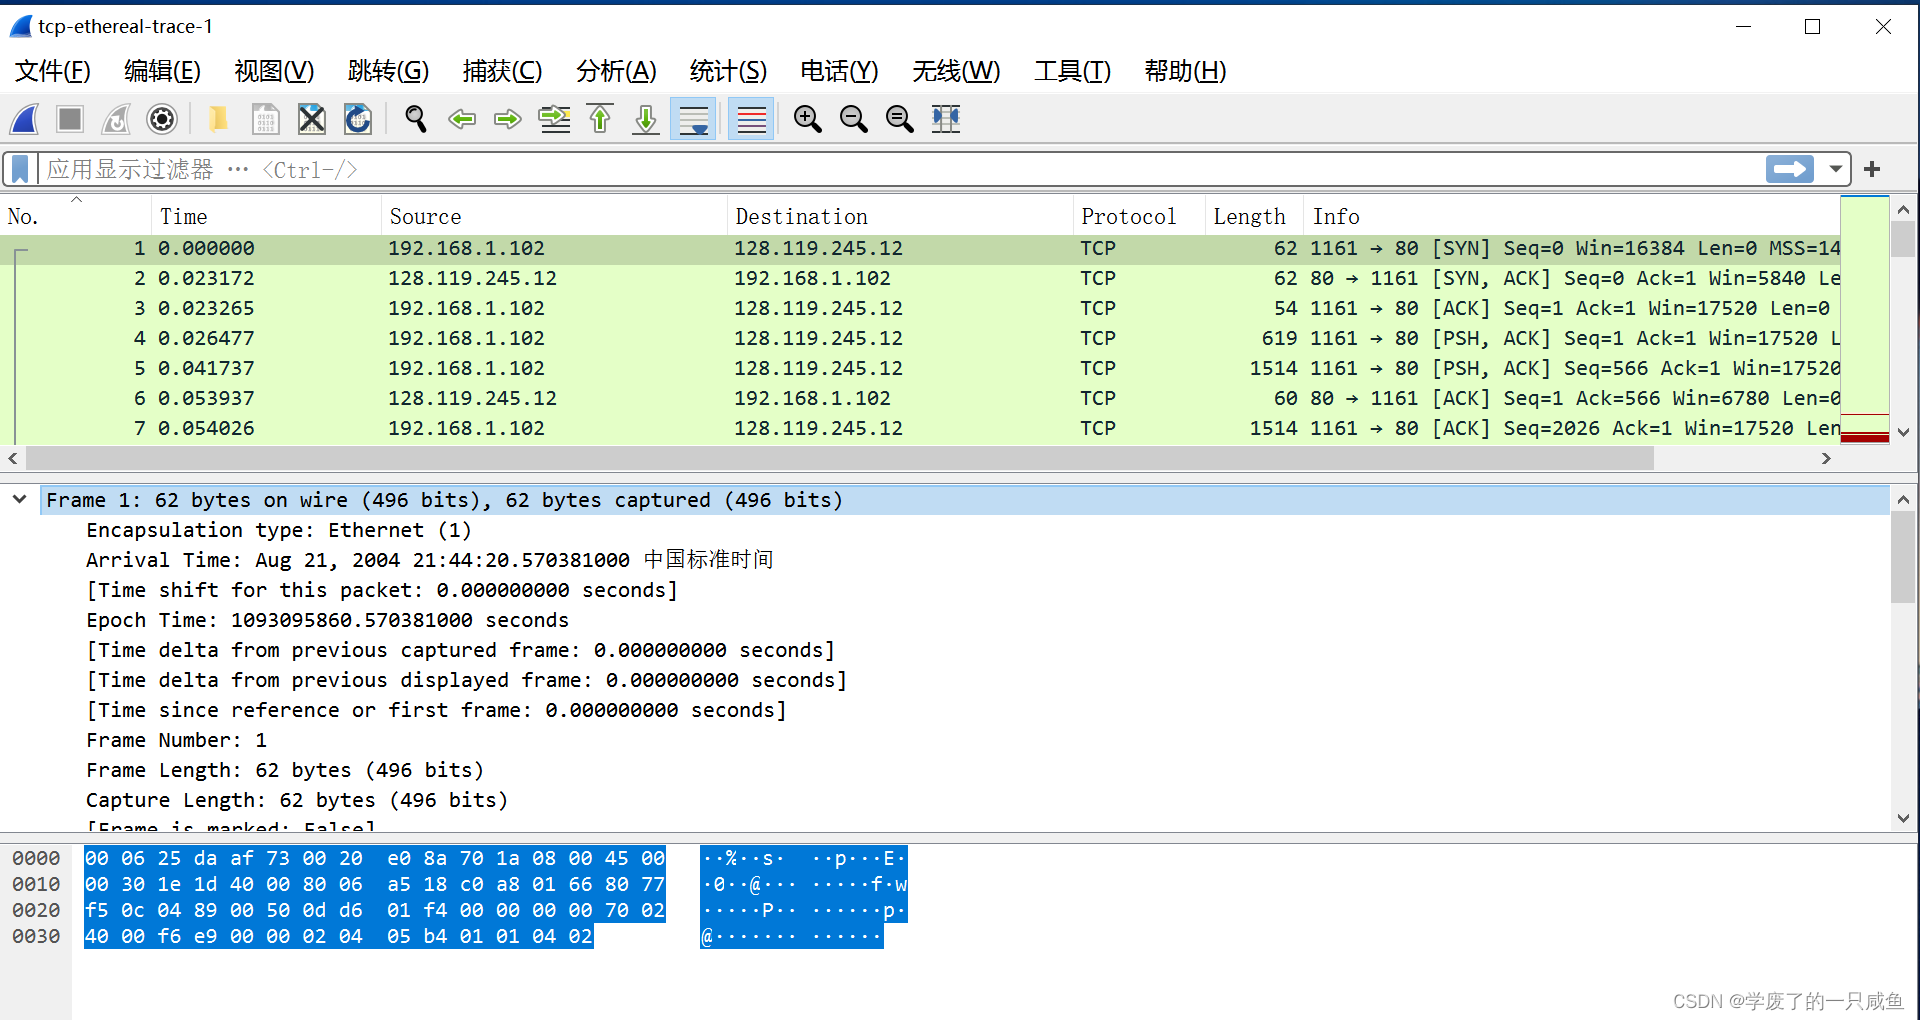This screenshot has height=1020, width=1920.
Task: Open the 工具(T) menu
Action: (x=1072, y=71)
